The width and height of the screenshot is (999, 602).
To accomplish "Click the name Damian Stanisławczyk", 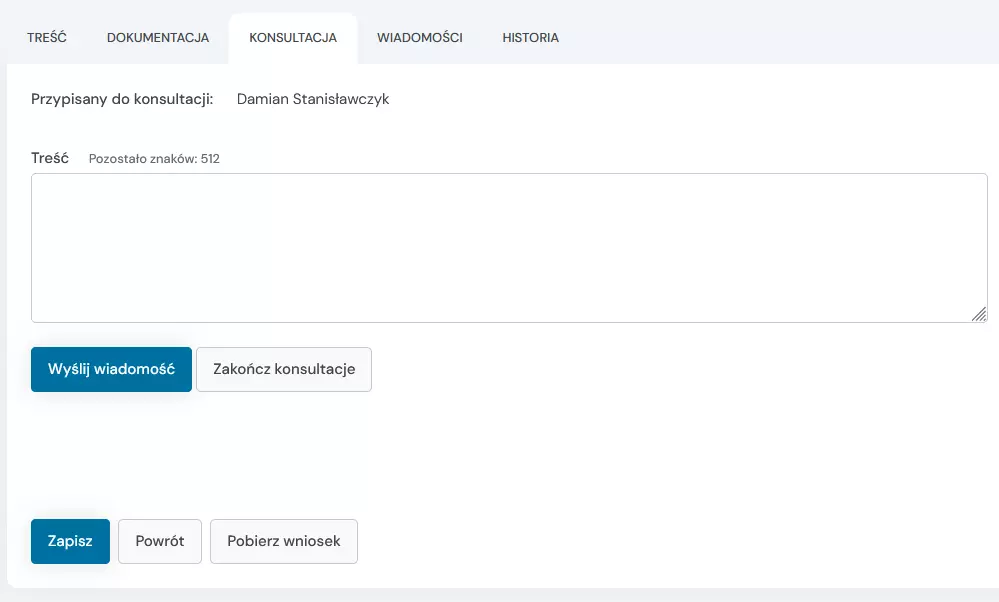I will coord(312,99).
